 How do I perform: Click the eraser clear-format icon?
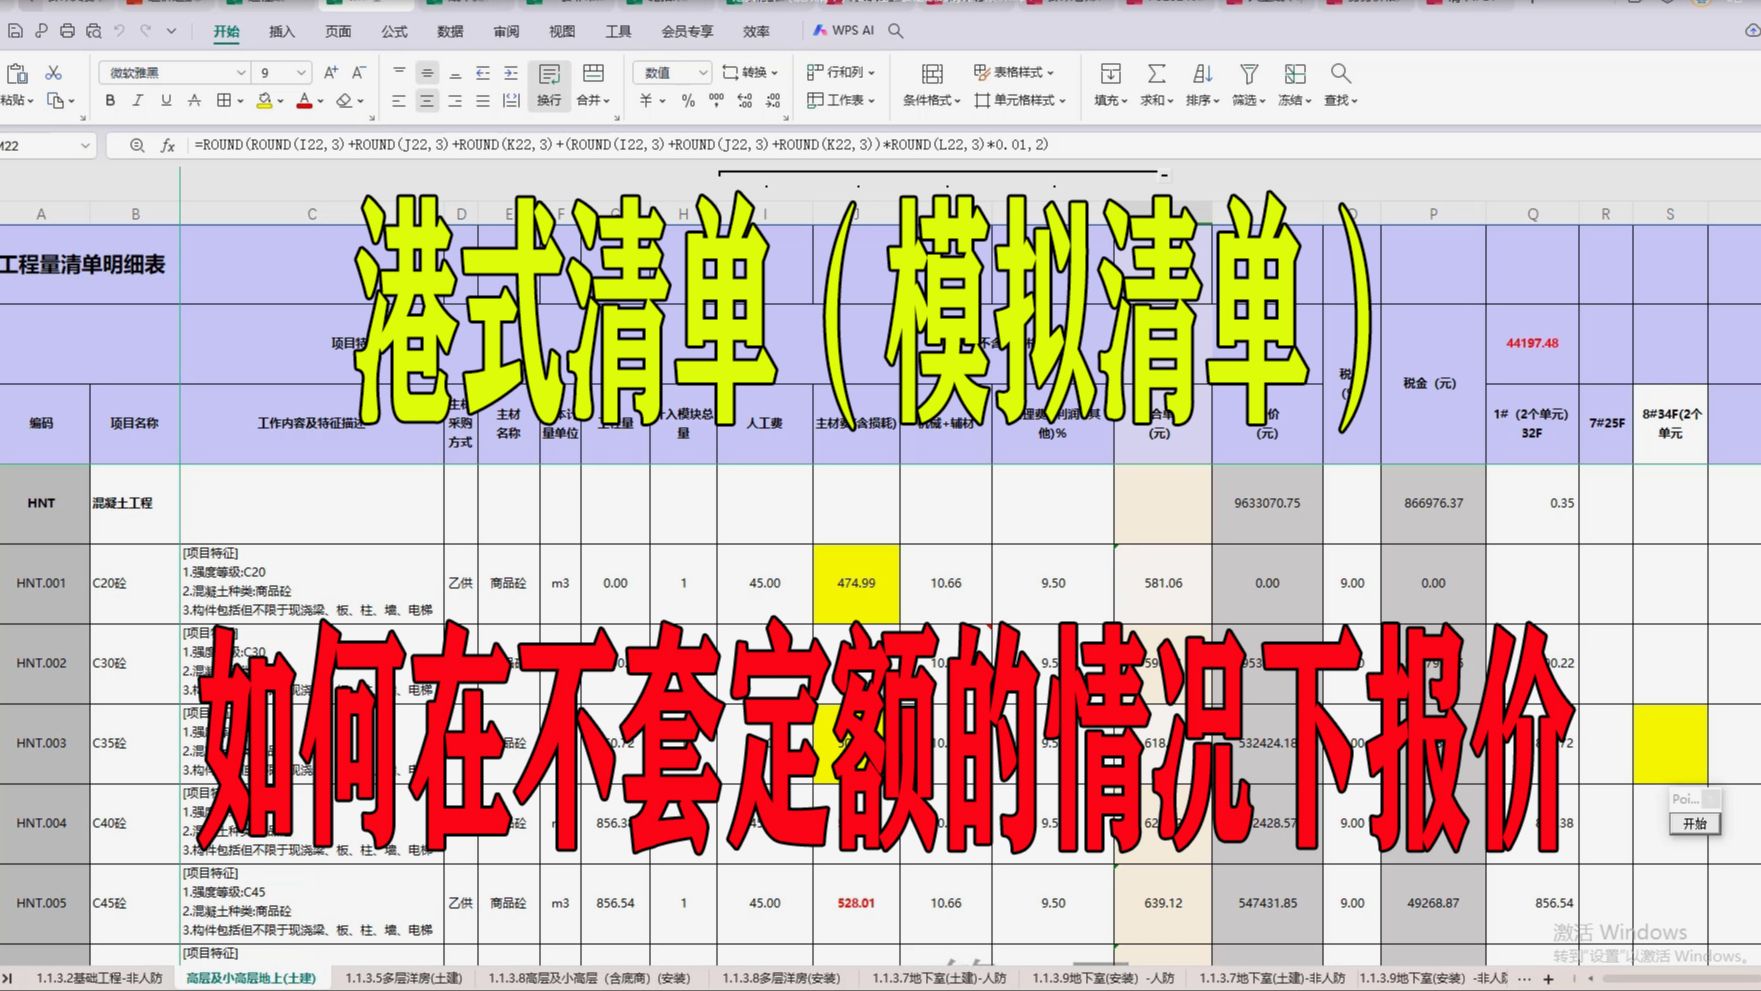[344, 100]
